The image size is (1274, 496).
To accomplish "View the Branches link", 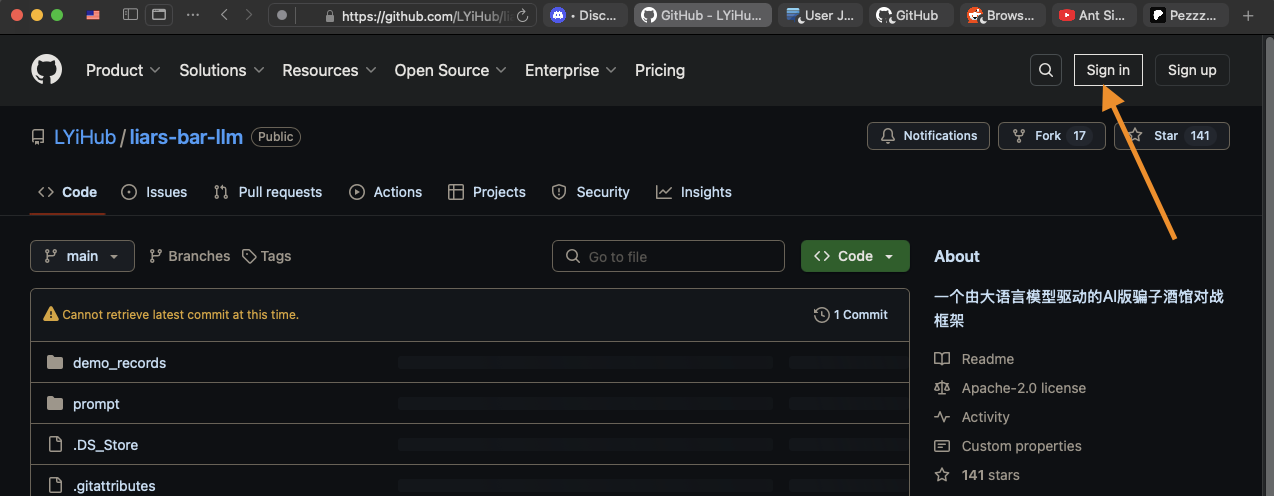I will tap(189, 256).
